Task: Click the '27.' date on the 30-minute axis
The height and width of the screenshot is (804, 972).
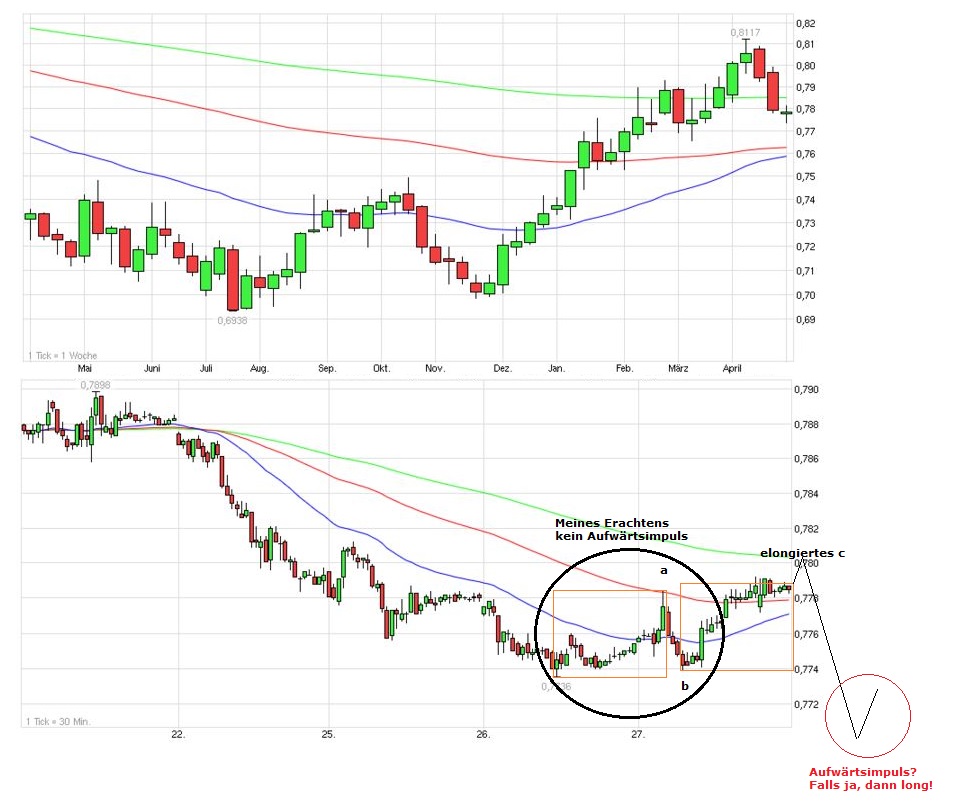Action: [x=638, y=735]
